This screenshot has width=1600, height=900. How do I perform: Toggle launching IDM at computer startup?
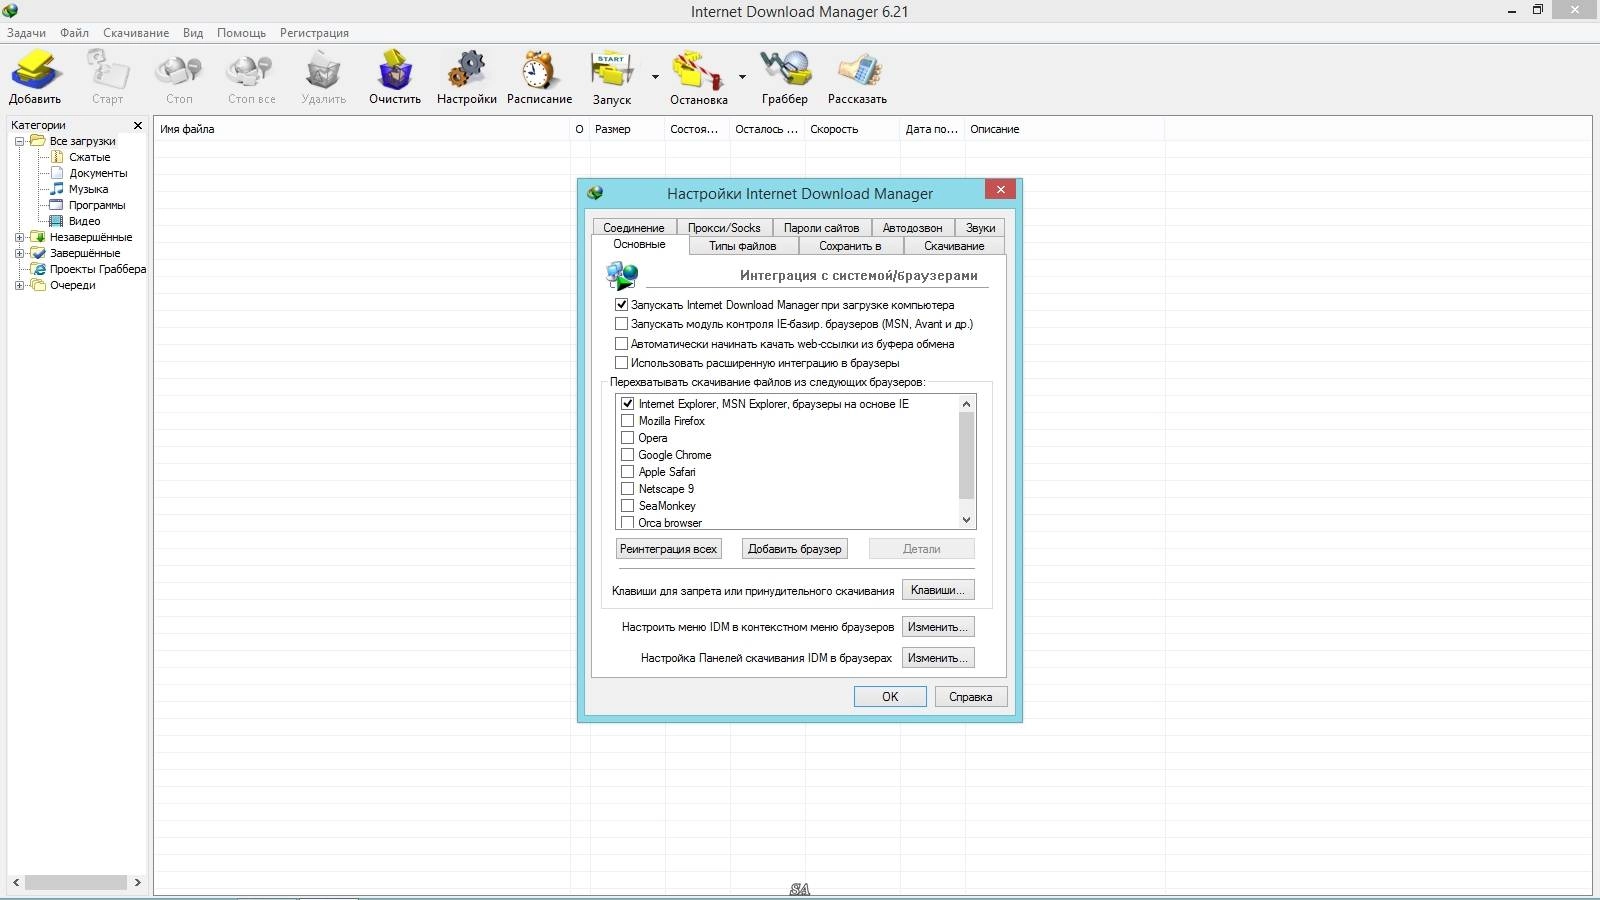click(621, 305)
